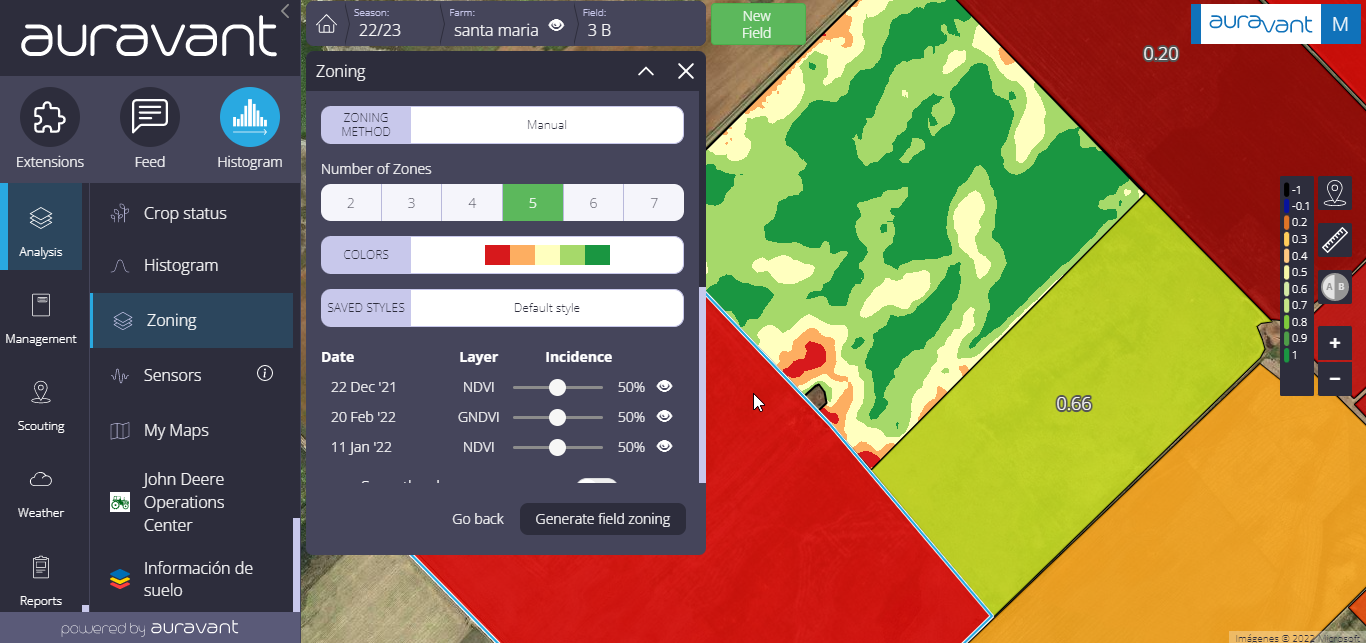Click the Histogram chart icon

(x=249, y=118)
